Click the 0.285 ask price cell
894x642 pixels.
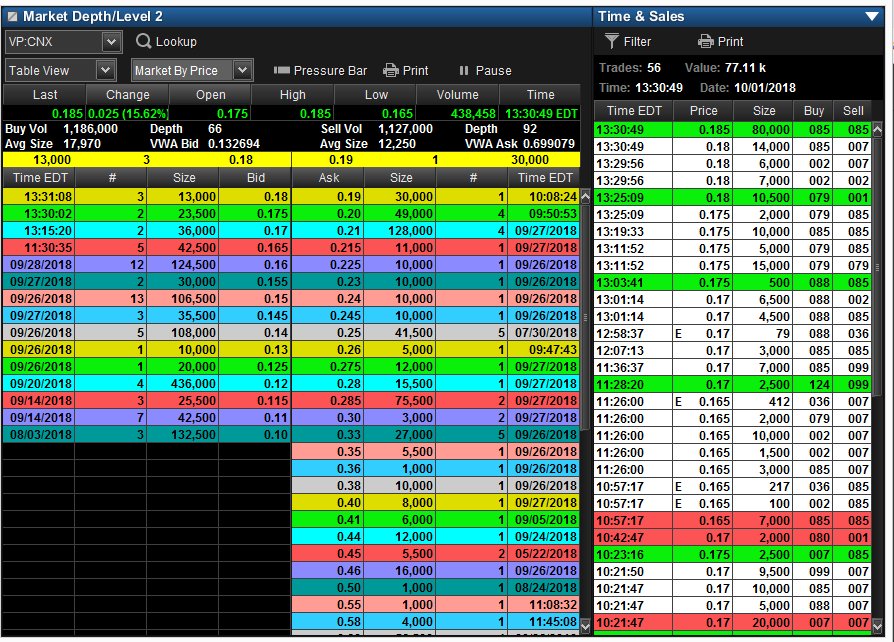[328, 401]
